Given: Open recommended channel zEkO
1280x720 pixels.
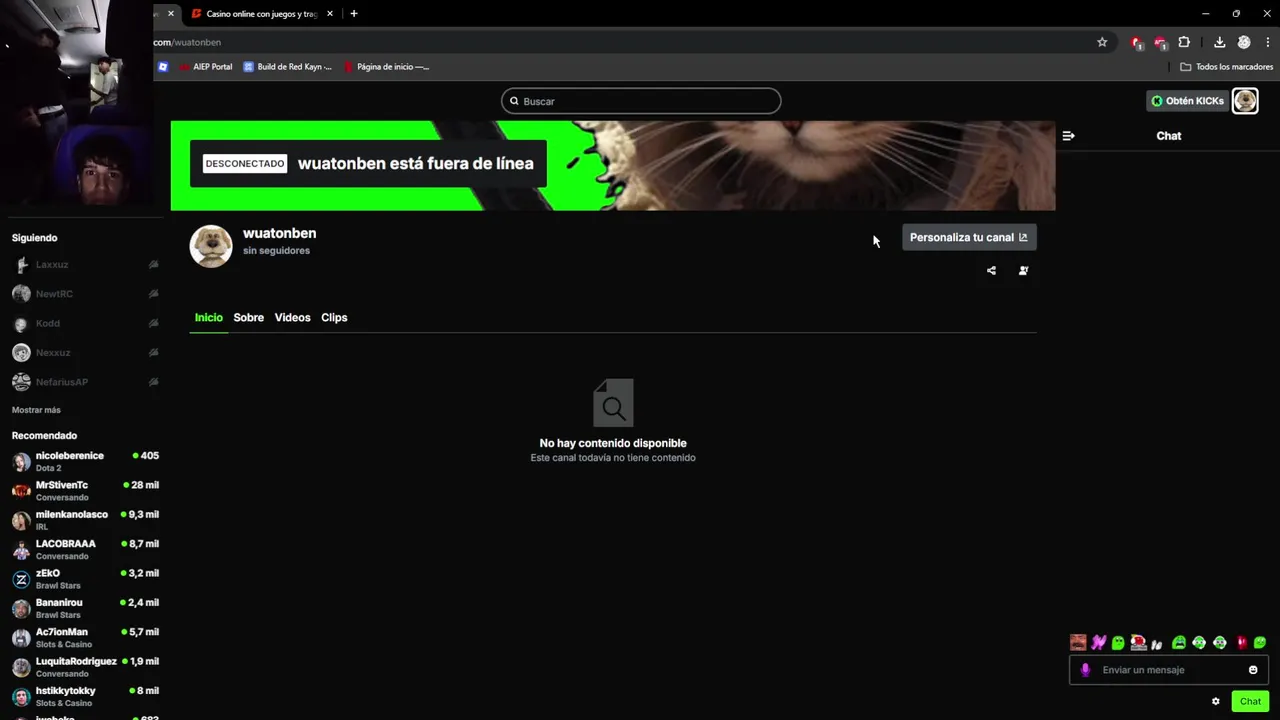Looking at the screenshot, I should [85, 579].
